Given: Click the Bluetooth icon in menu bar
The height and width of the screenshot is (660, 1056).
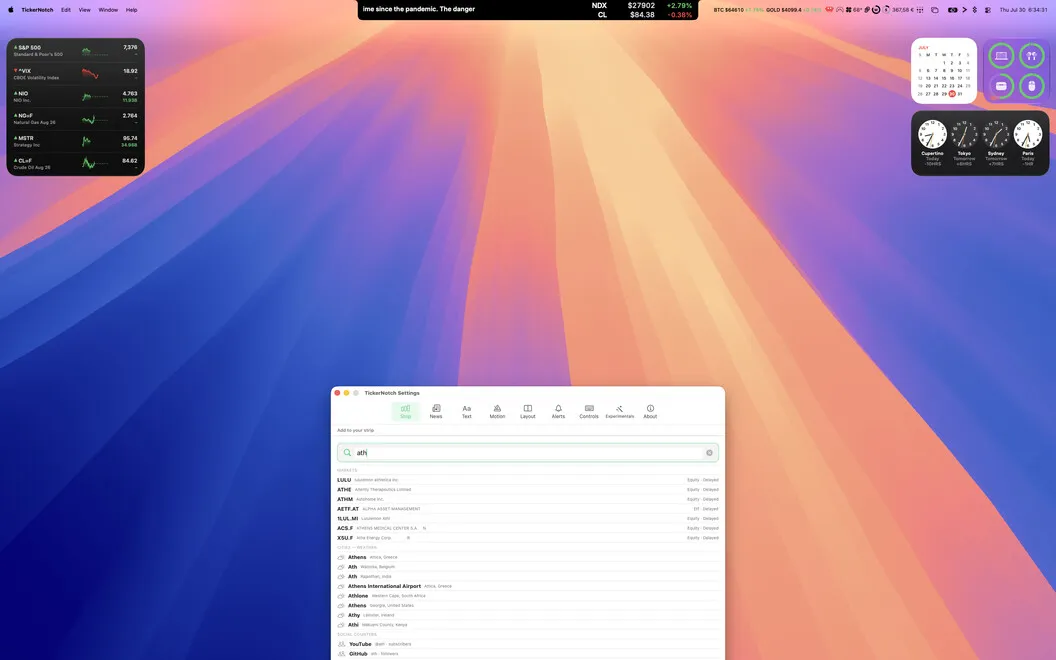Looking at the screenshot, I should 974,9.
